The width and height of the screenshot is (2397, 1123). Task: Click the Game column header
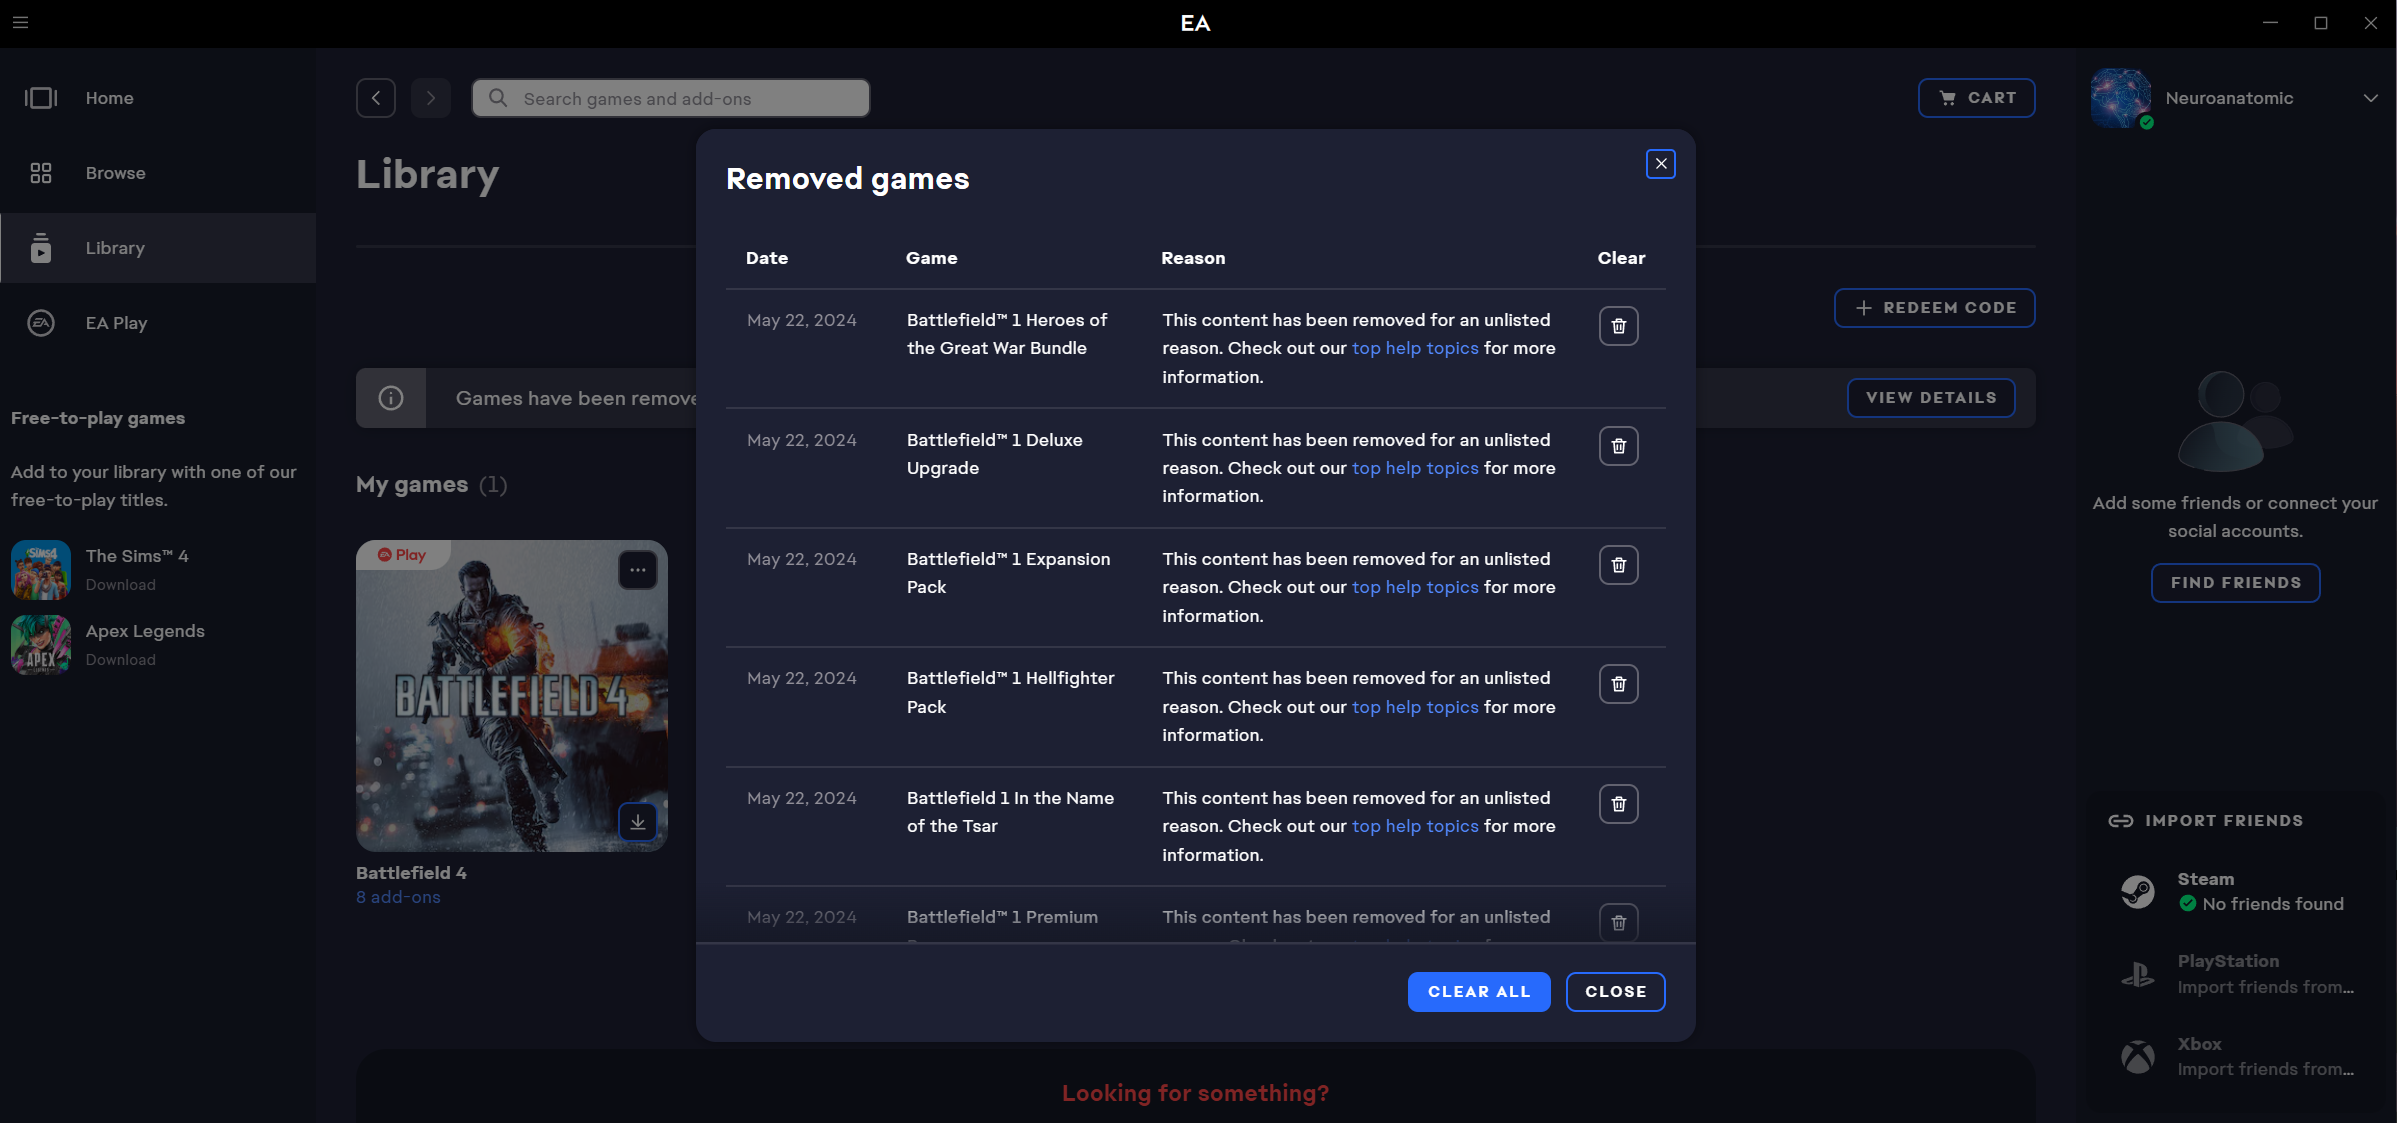[x=931, y=258]
